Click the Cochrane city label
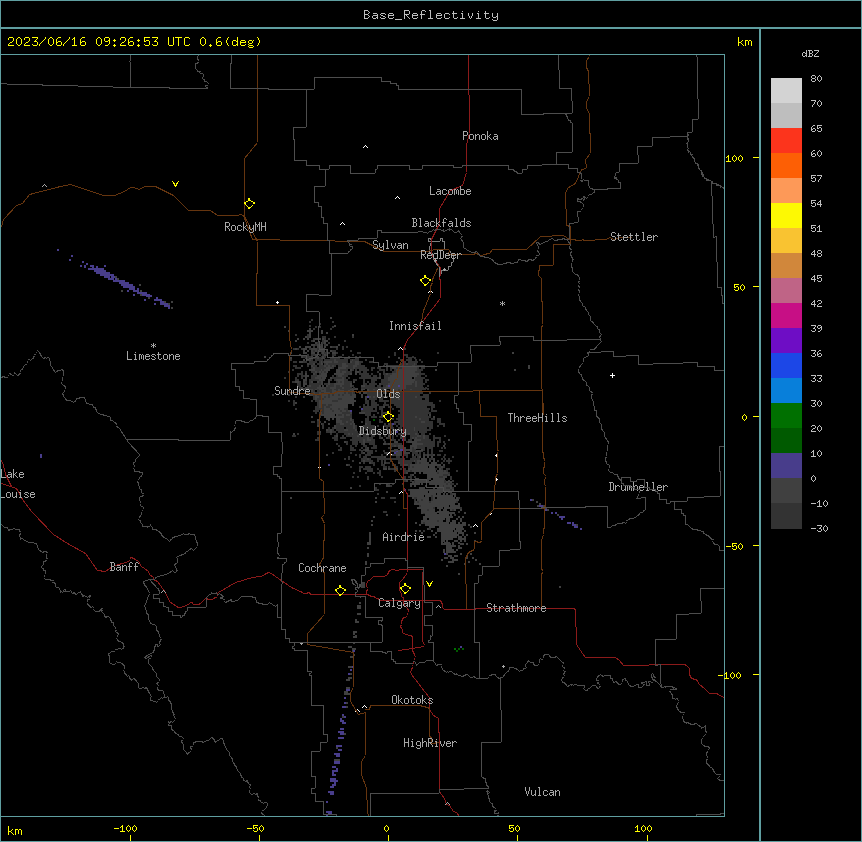The width and height of the screenshot is (862, 842). [x=322, y=568]
